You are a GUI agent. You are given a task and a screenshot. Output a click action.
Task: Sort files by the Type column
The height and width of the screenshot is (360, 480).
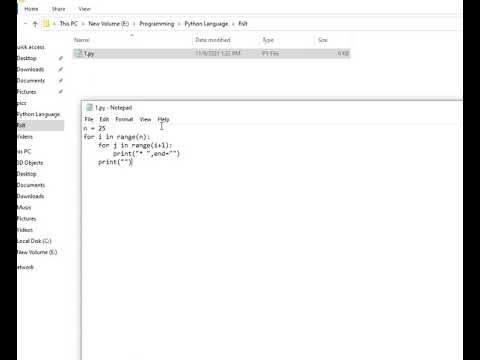pos(268,40)
